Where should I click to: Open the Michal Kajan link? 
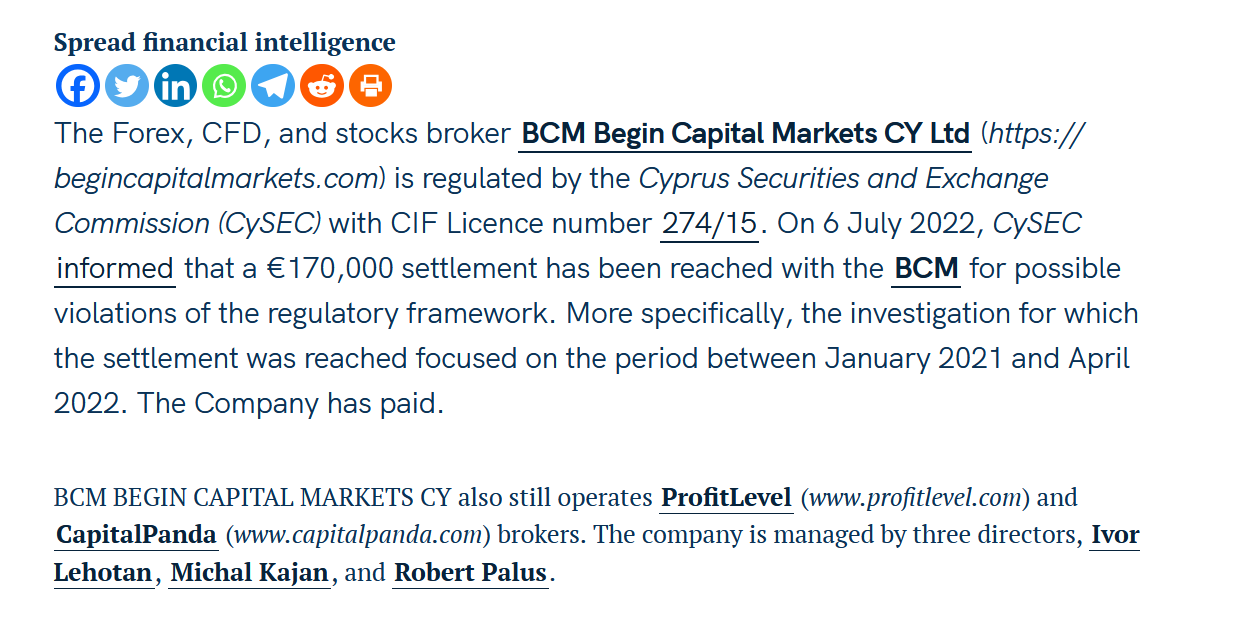249,573
